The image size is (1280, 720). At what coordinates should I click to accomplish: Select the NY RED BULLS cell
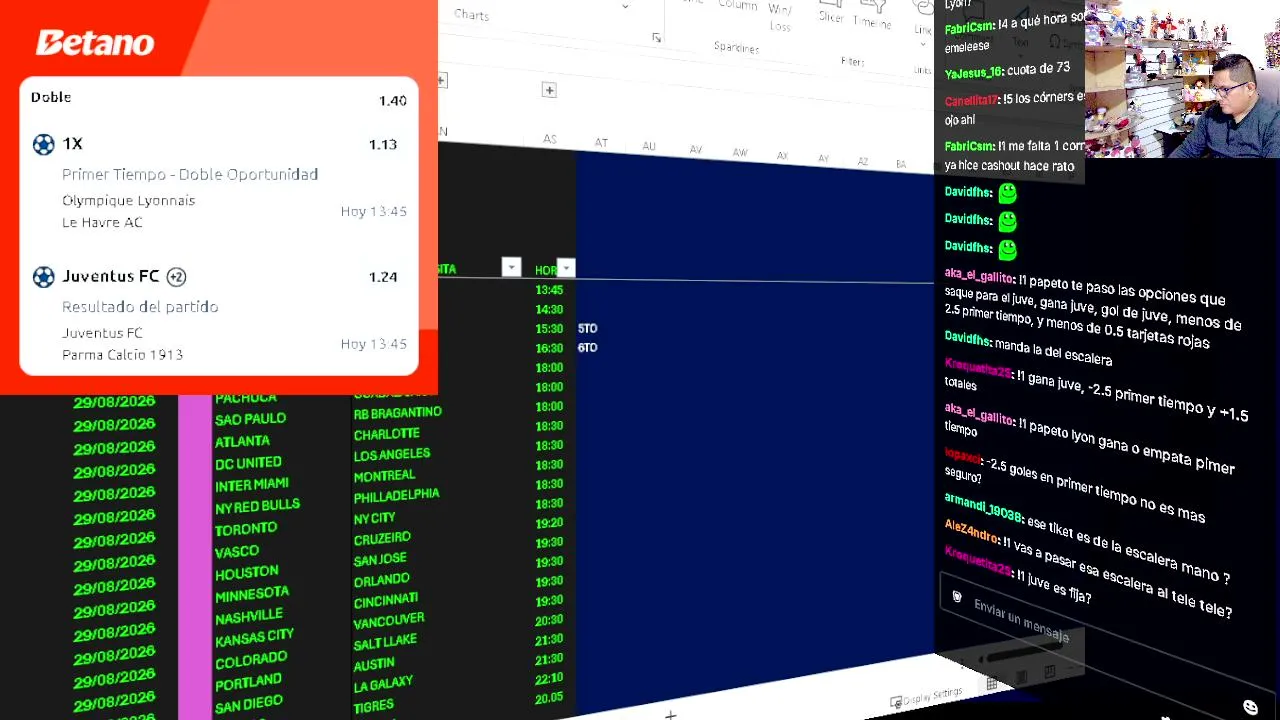click(x=257, y=507)
